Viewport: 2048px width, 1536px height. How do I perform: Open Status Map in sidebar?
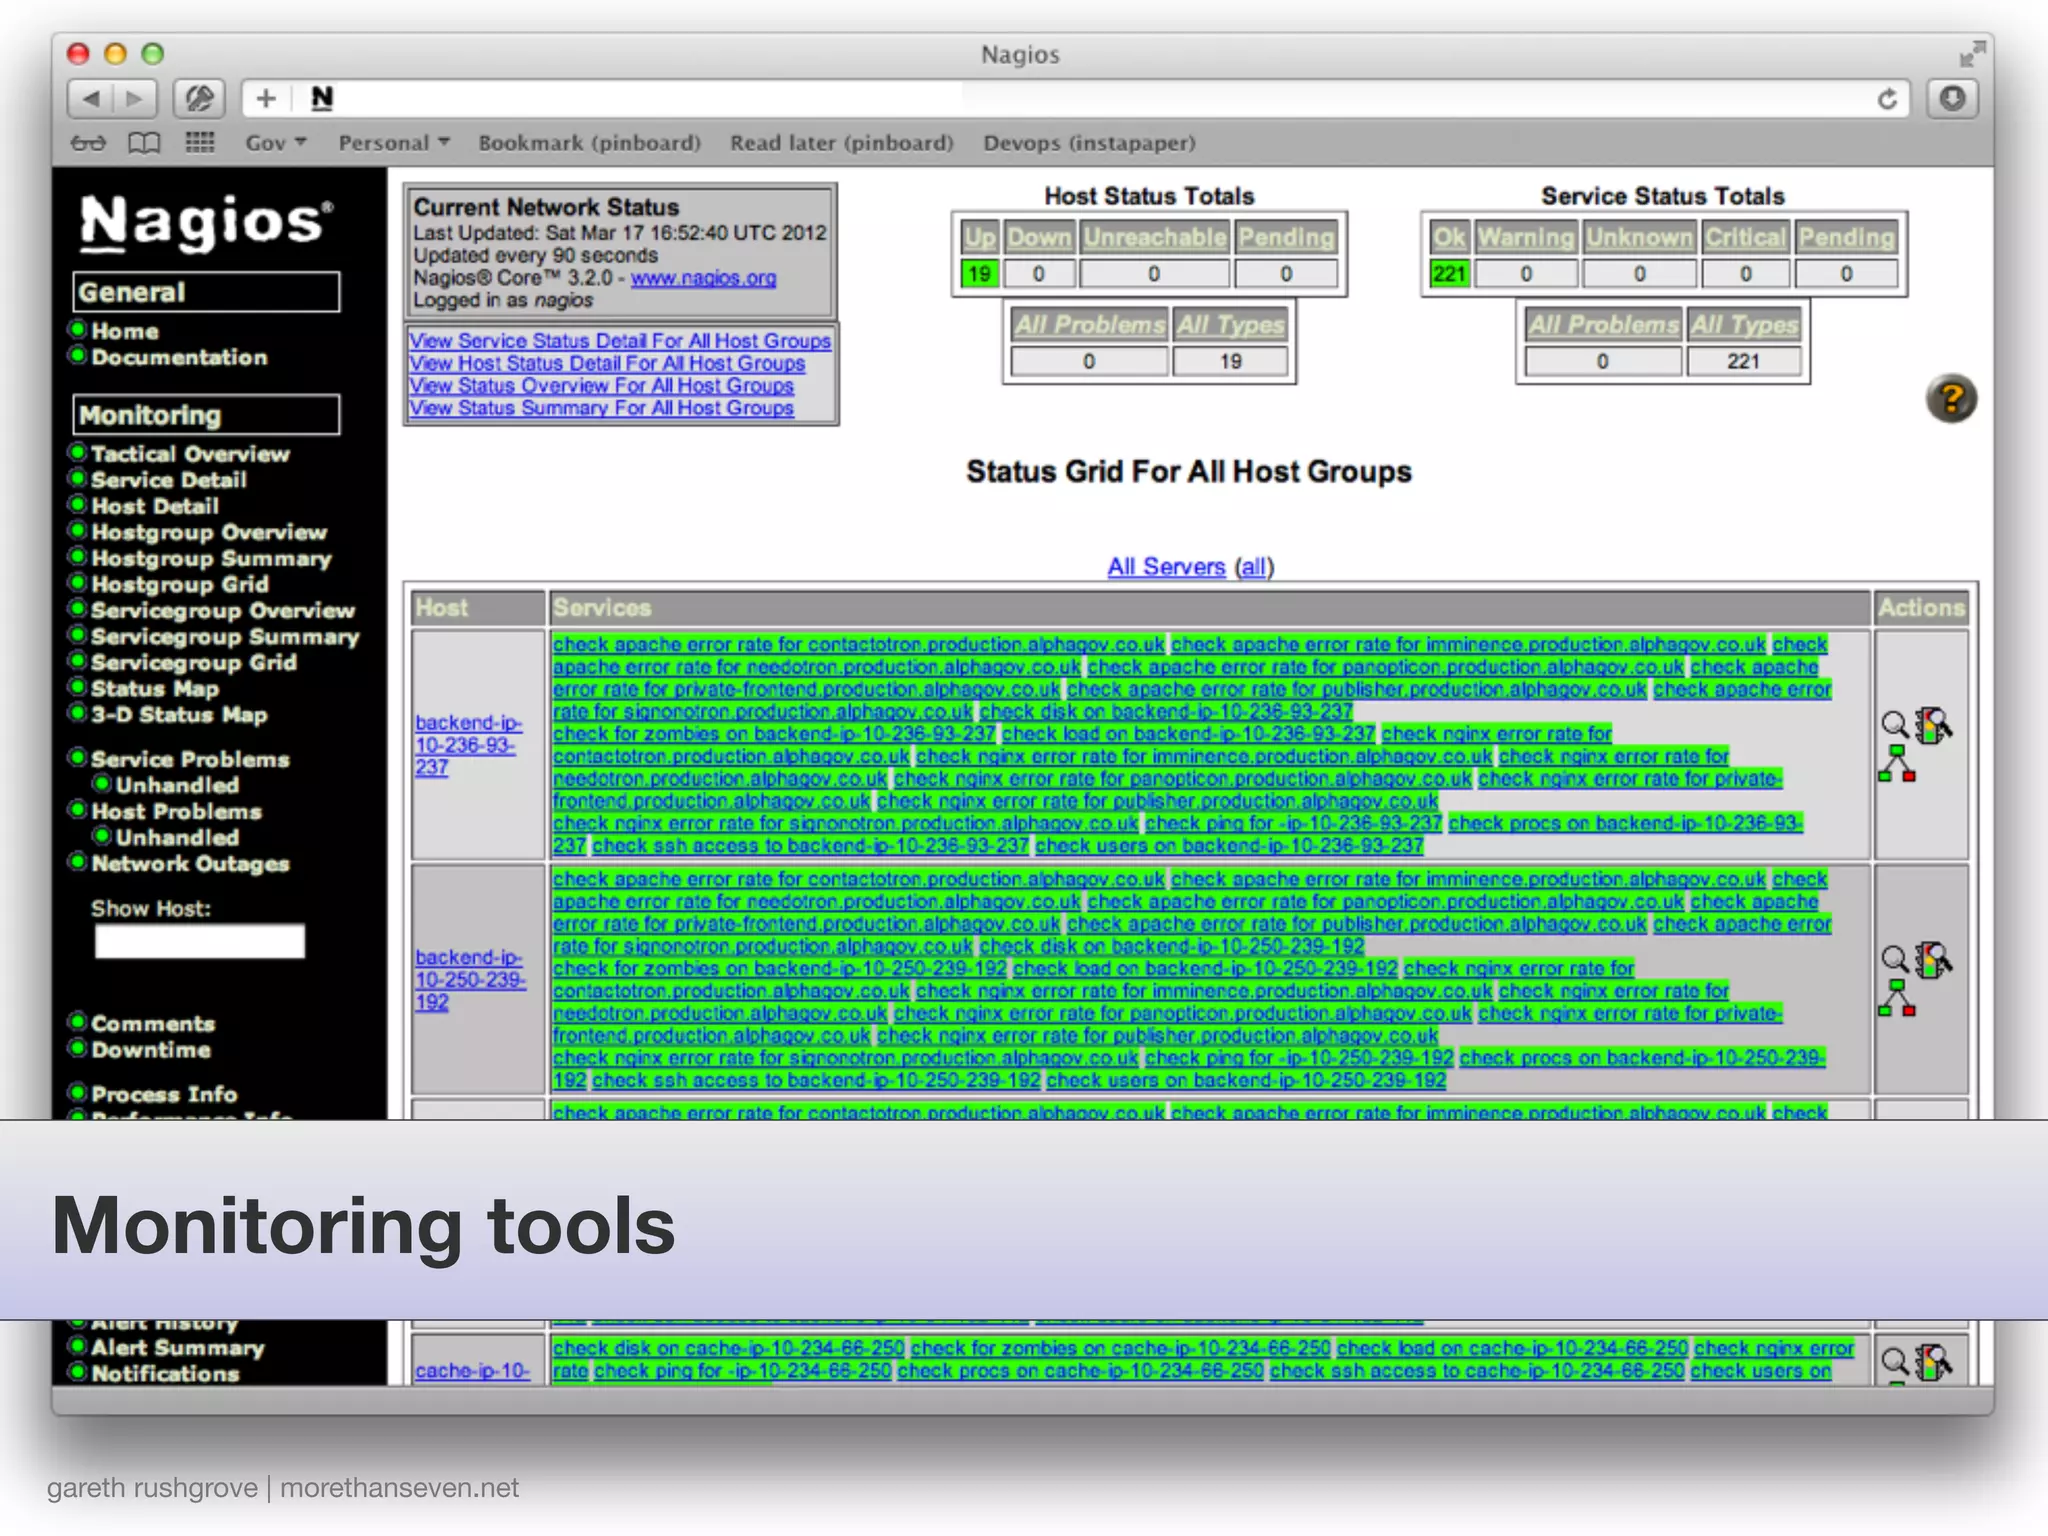pos(154,688)
